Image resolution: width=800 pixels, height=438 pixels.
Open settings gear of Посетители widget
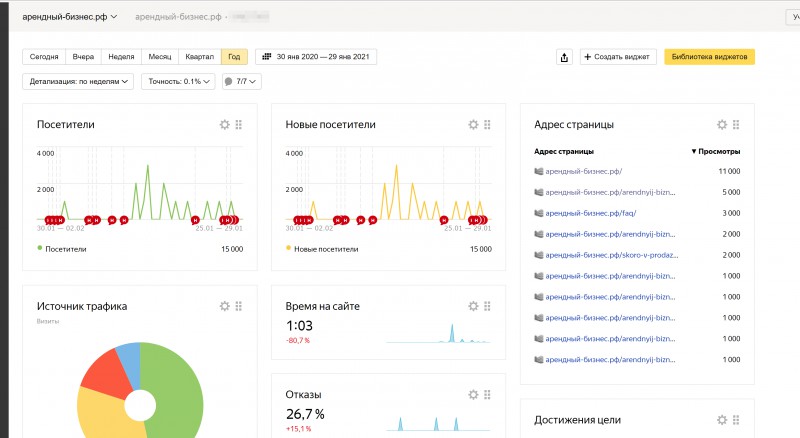point(224,125)
